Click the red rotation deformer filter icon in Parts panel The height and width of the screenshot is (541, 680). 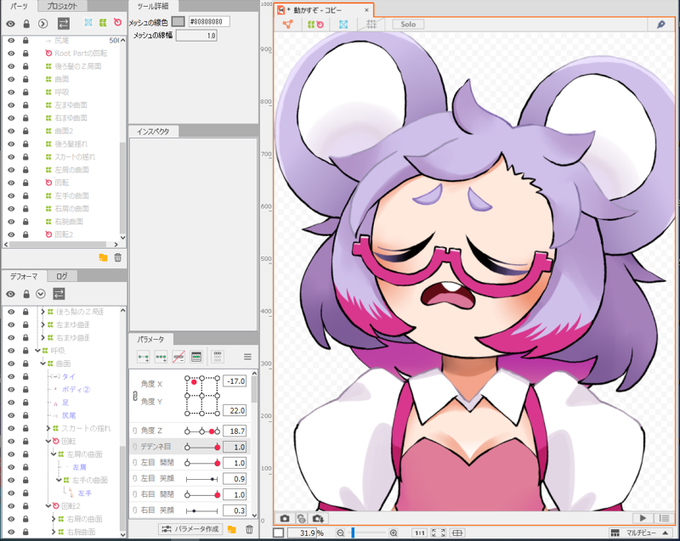tap(118, 22)
